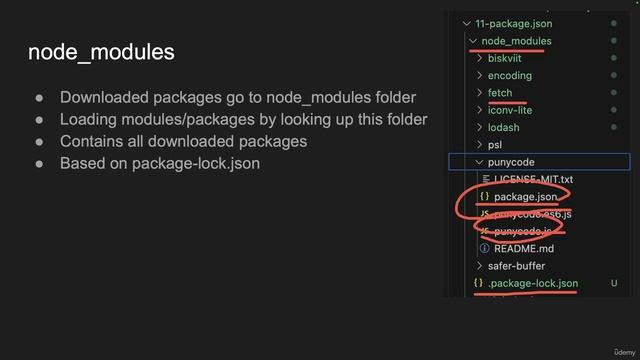Click the JSON braces icon beside package.json

484,196
